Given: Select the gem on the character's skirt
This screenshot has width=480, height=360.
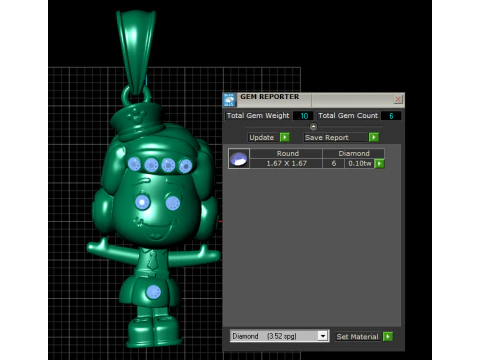Looking at the screenshot, I should 153,293.
